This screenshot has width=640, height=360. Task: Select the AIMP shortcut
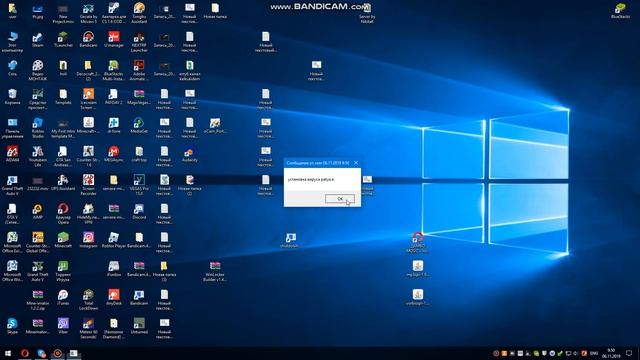click(x=38, y=211)
